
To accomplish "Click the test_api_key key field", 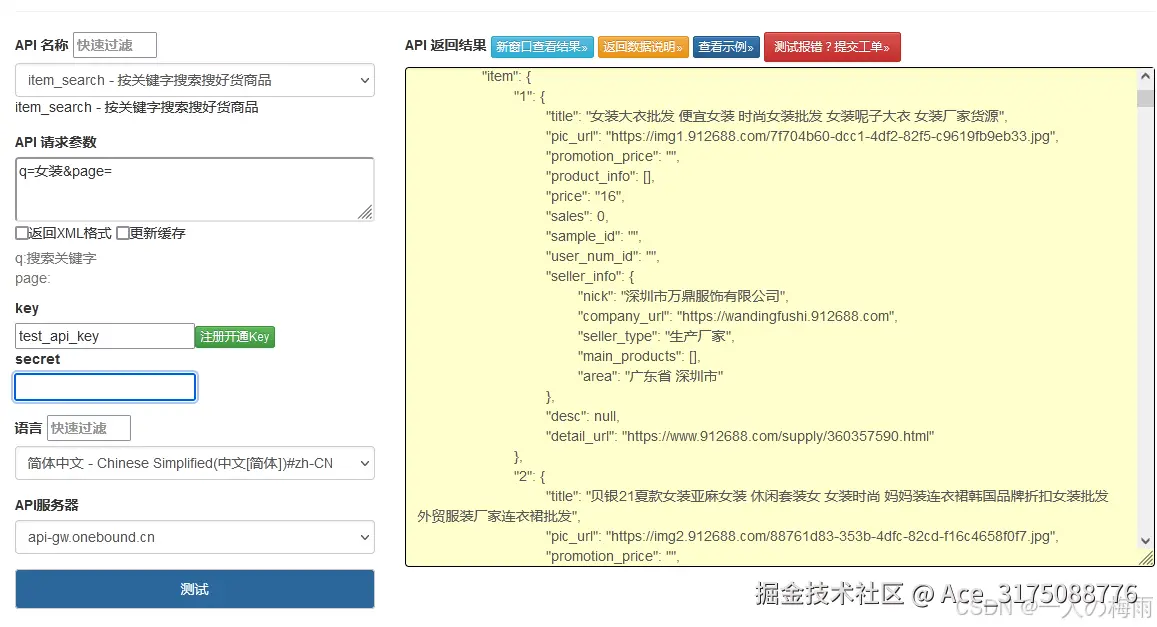I will pos(104,335).
